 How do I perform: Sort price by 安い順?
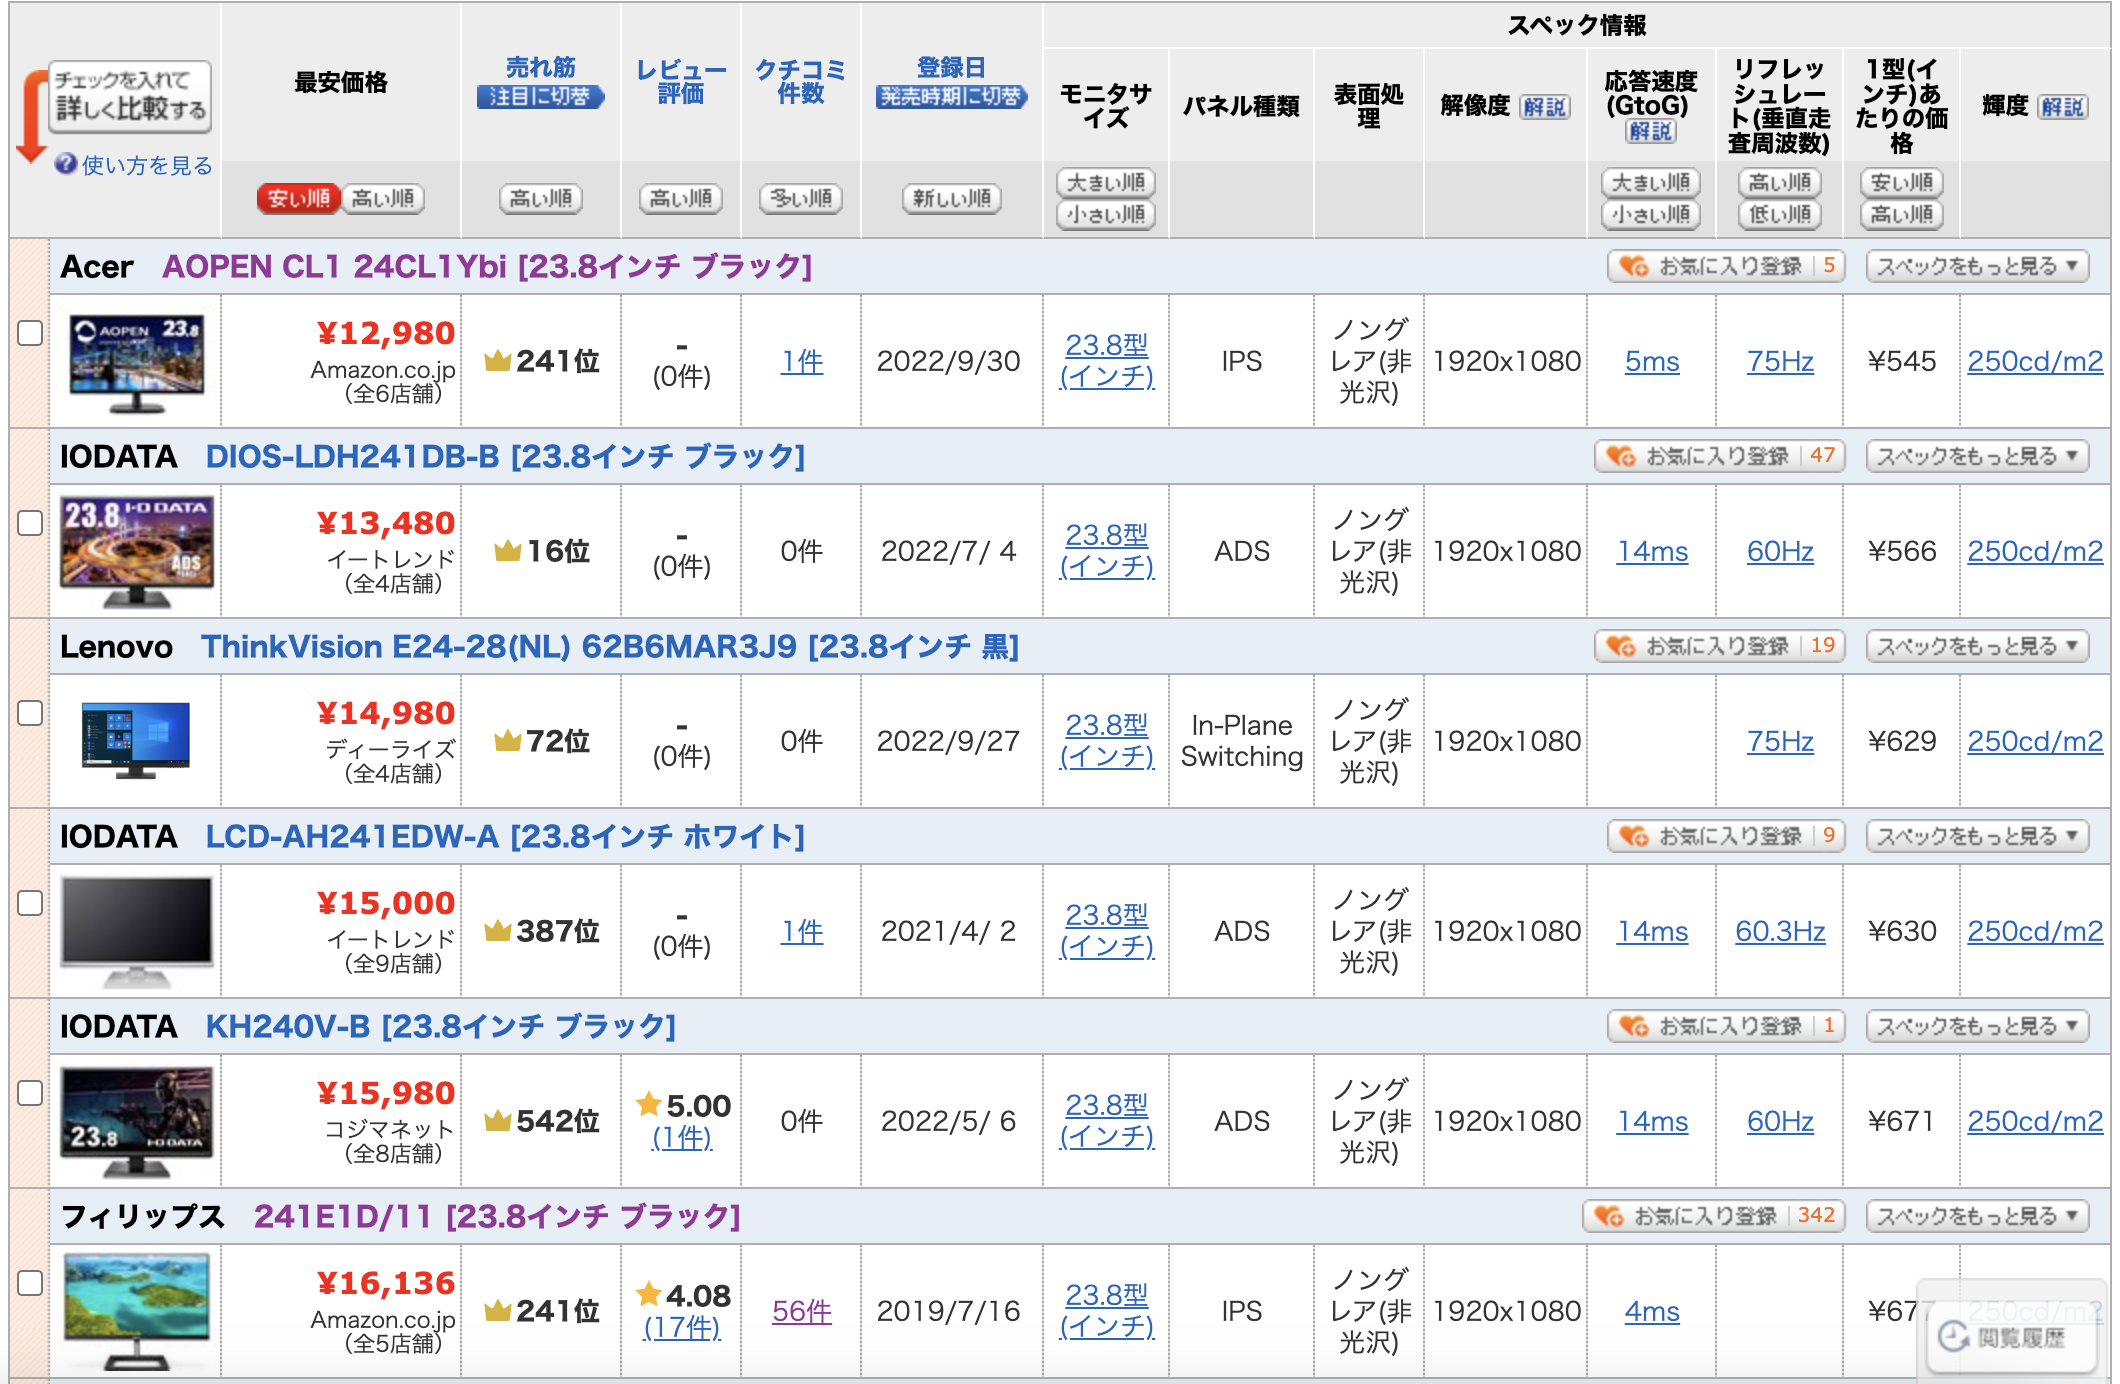coord(298,198)
